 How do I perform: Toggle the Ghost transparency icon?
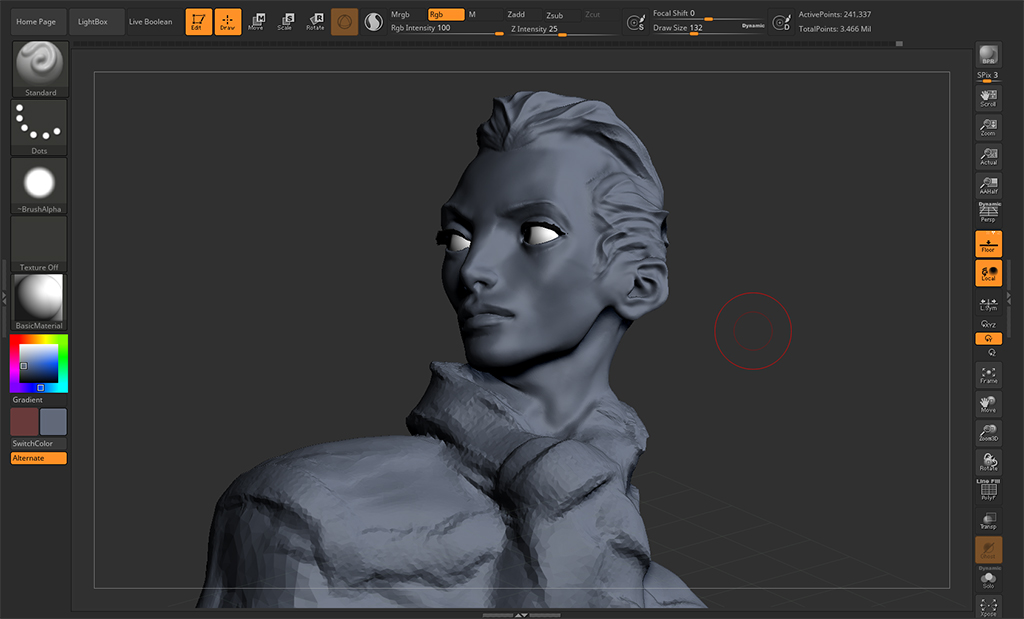click(x=988, y=549)
